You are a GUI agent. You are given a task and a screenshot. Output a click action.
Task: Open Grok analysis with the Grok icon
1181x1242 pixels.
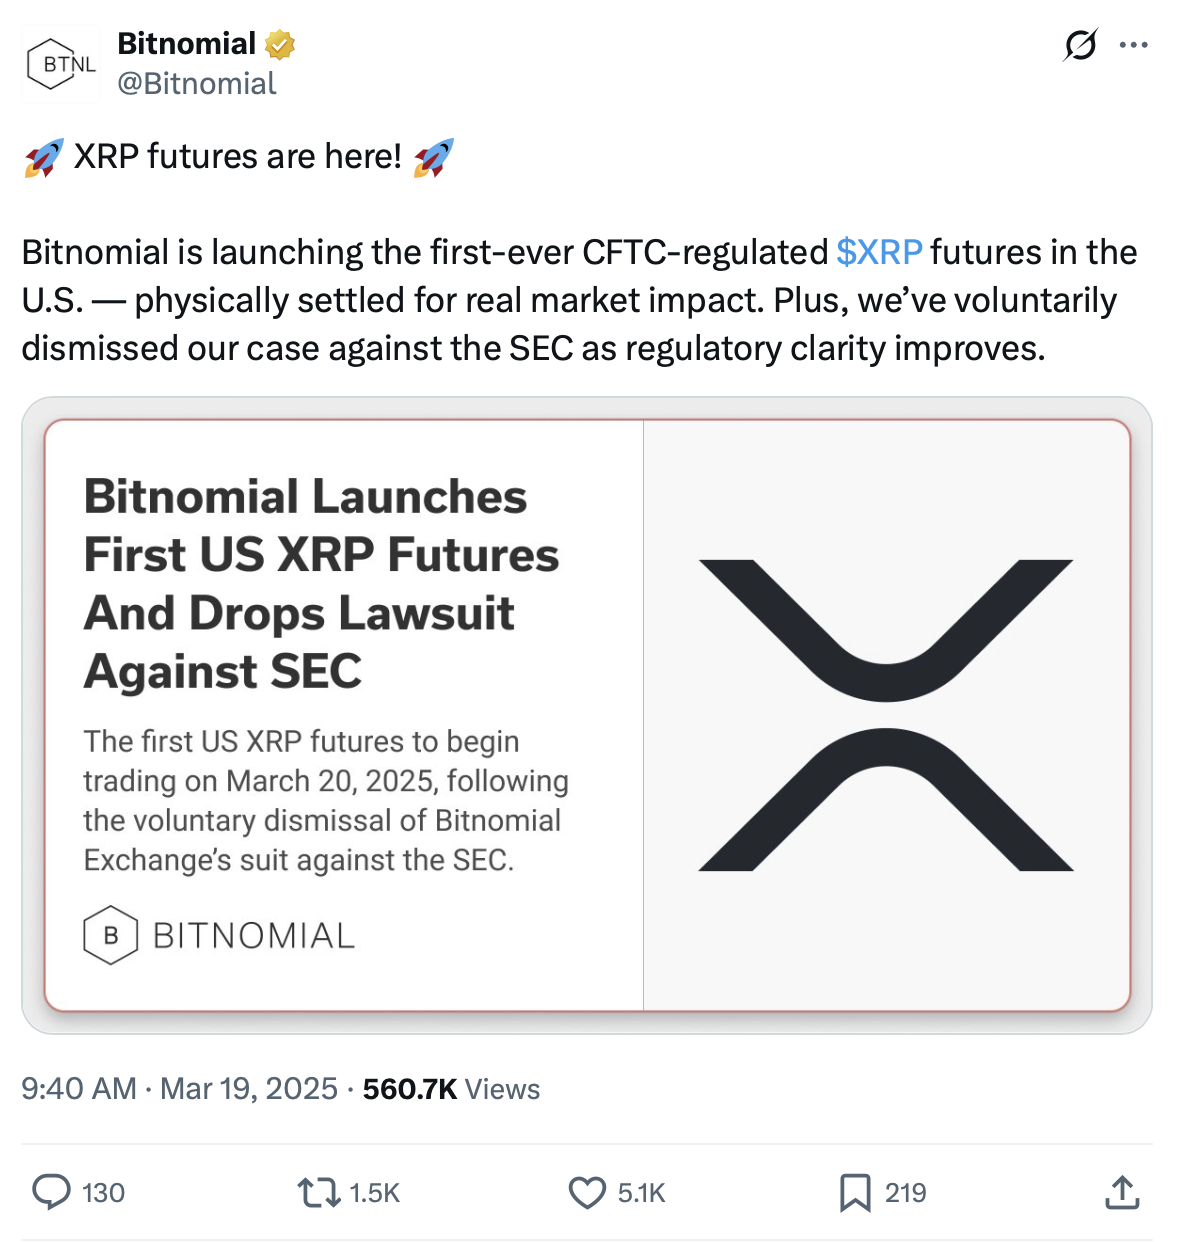[1082, 45]
